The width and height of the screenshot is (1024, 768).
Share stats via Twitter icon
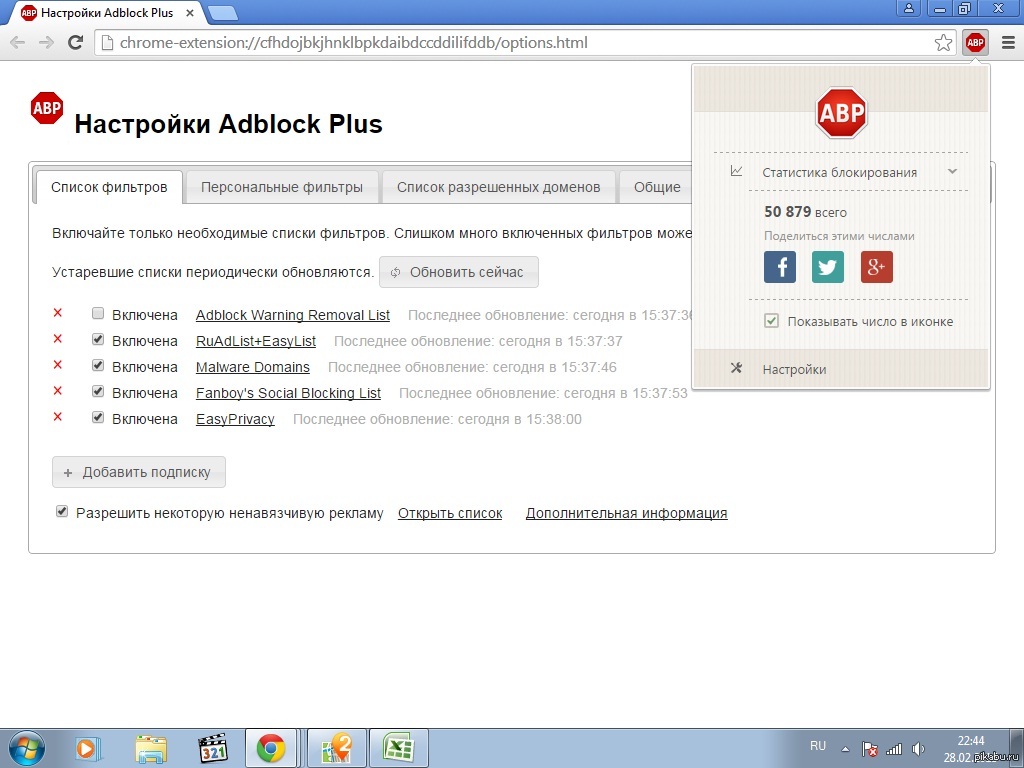828,267
